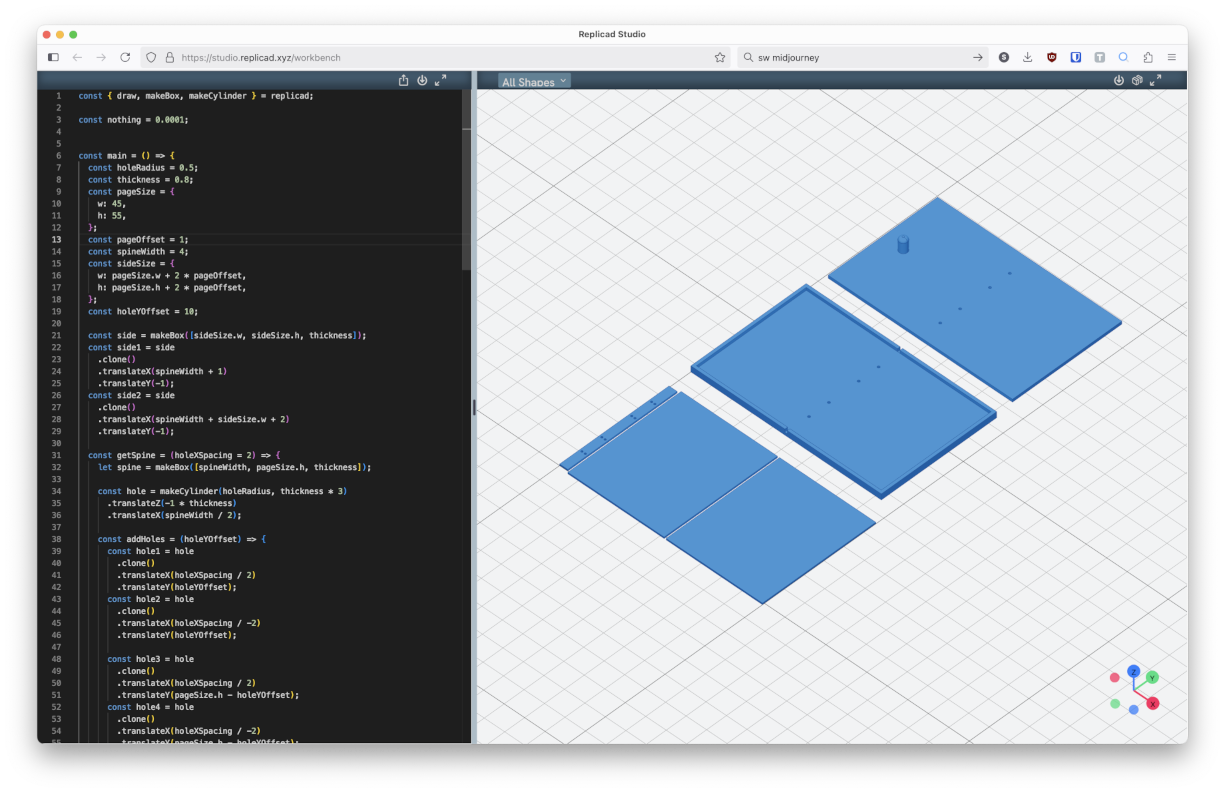The image size is (1225, 793).
Task: Expand the 3D viewer to fullscreen
Action: tap(1156, 80)
